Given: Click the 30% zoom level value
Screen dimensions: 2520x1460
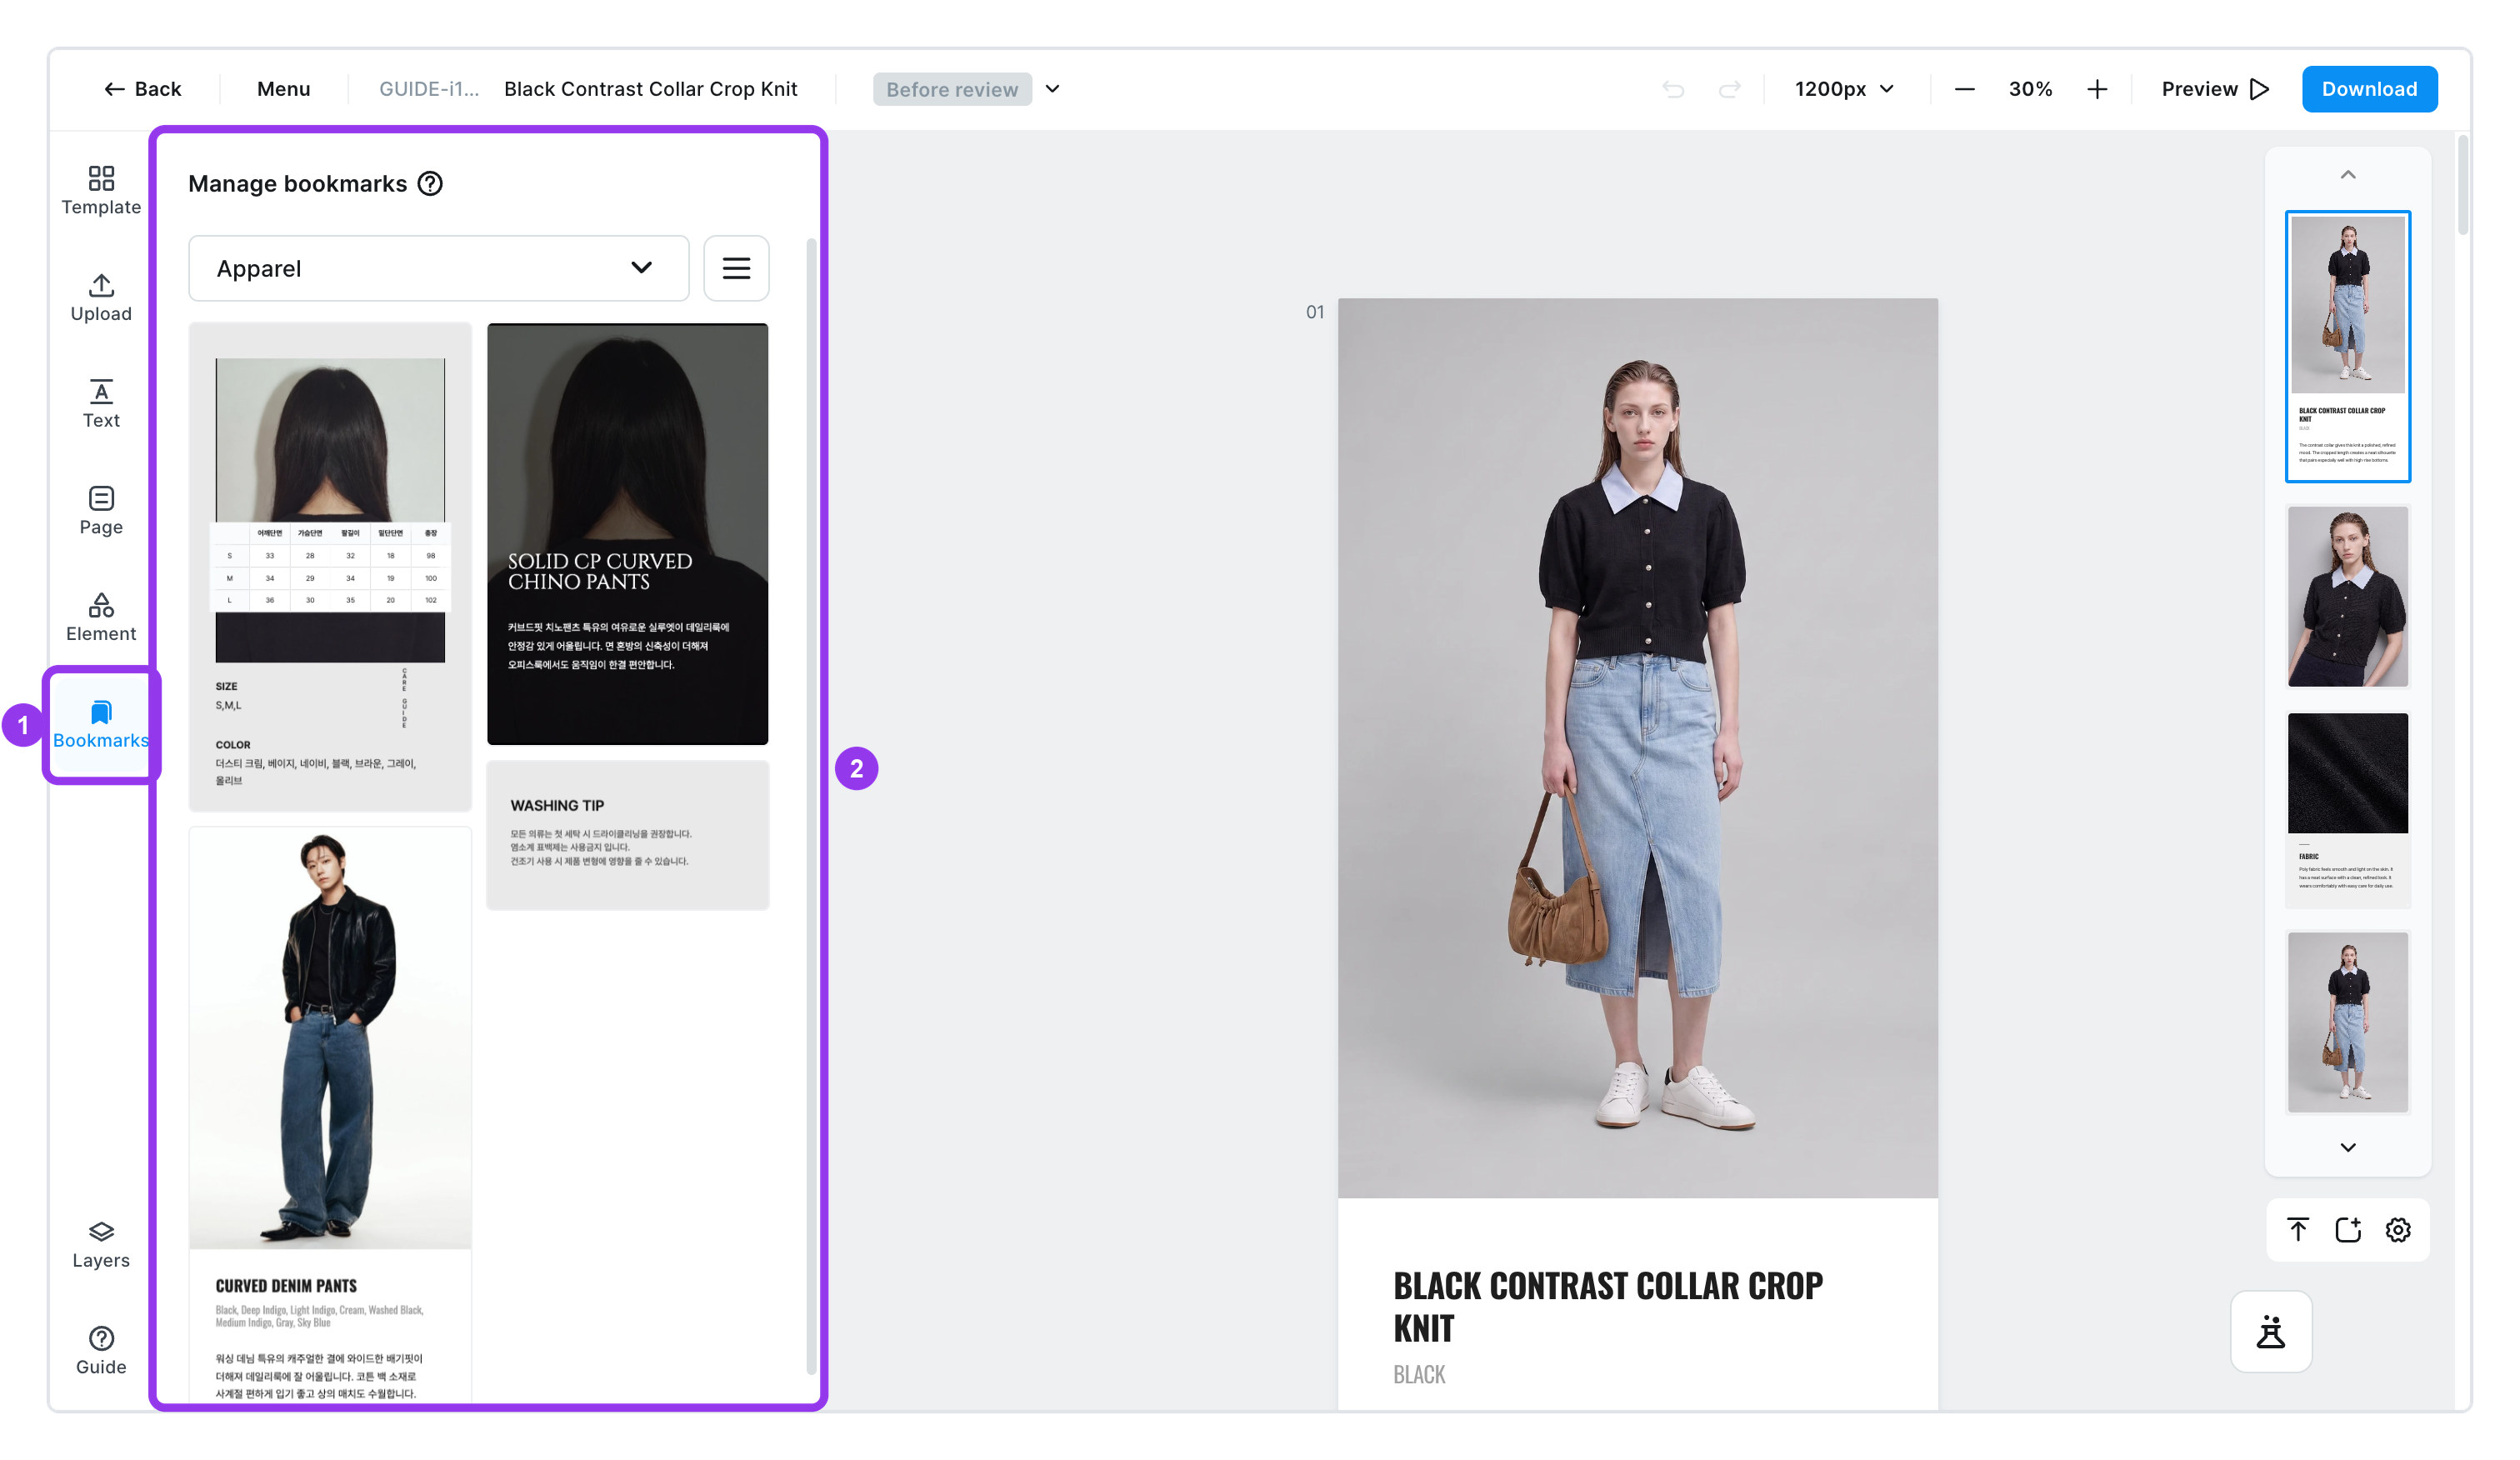Looking at the screenshot, I should point(2030,89).
